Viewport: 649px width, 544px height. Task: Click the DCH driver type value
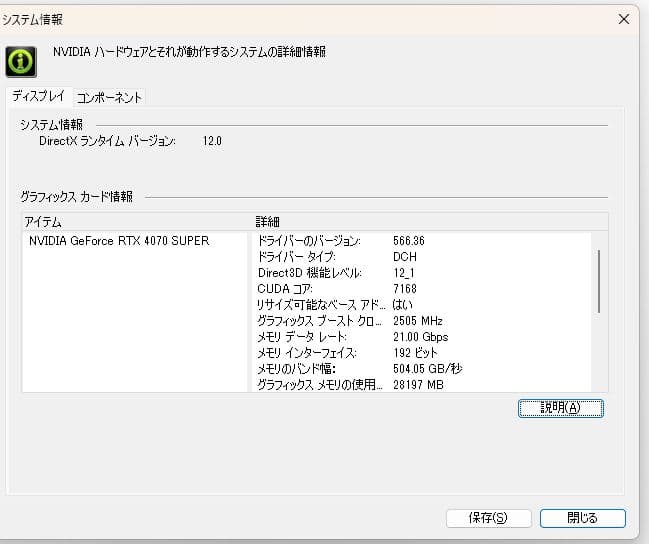tap(405, 257)
